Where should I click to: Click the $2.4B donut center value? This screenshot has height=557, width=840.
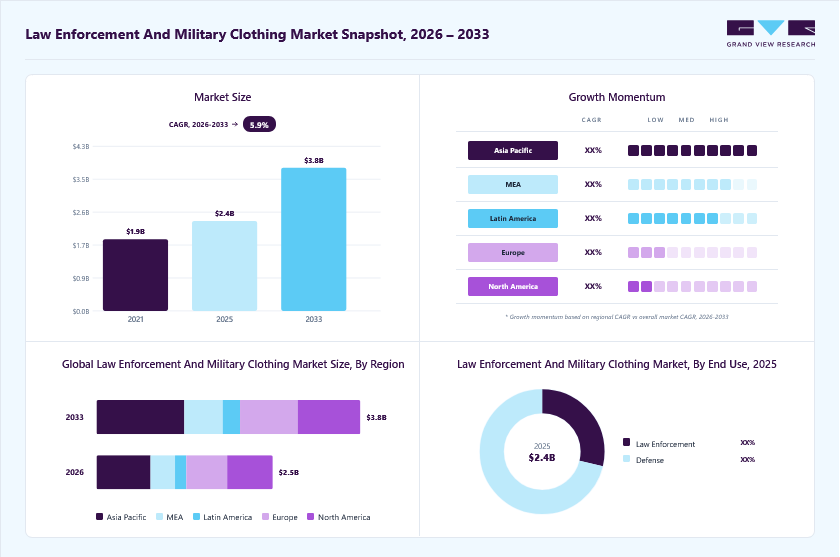point(542,458)
